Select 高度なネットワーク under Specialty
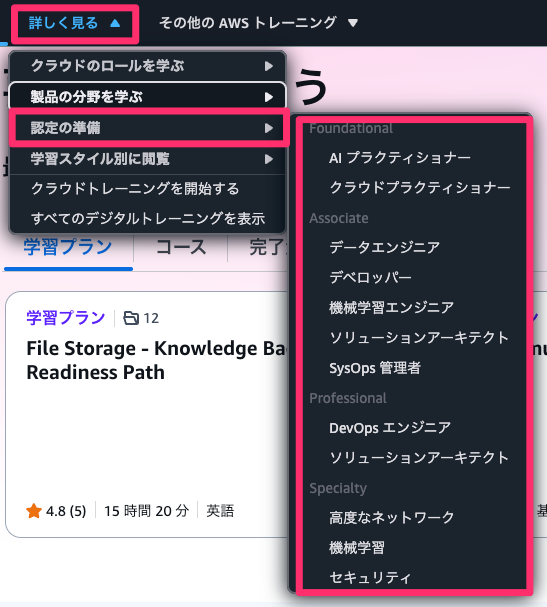The height and width of the screenshot is (607, 547). 391,518
